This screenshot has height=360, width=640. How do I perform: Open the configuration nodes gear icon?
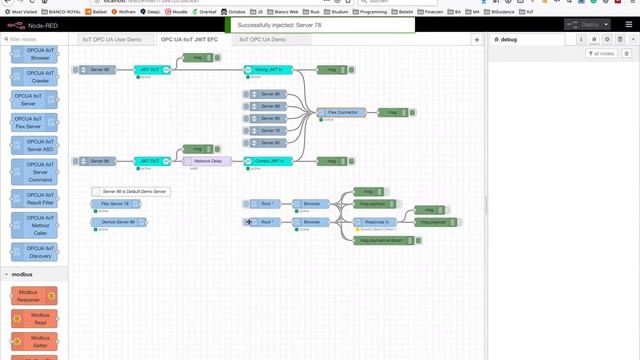pyautogui.click(x=607, y=39)
